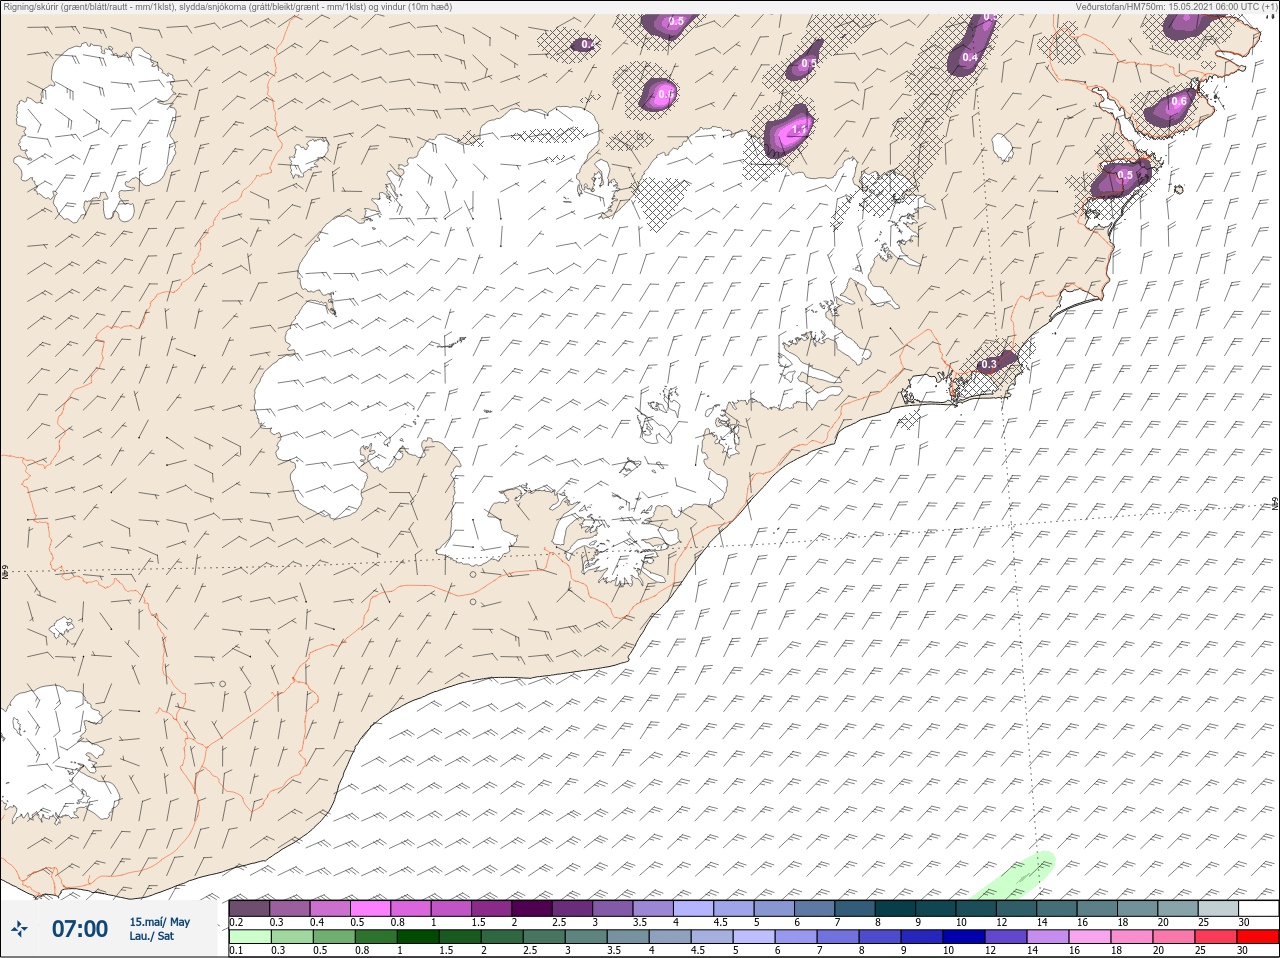Screen dimensions: 1280x958
Task: Click the 1.1 precipitation value on the map
Action: [799, 130]
